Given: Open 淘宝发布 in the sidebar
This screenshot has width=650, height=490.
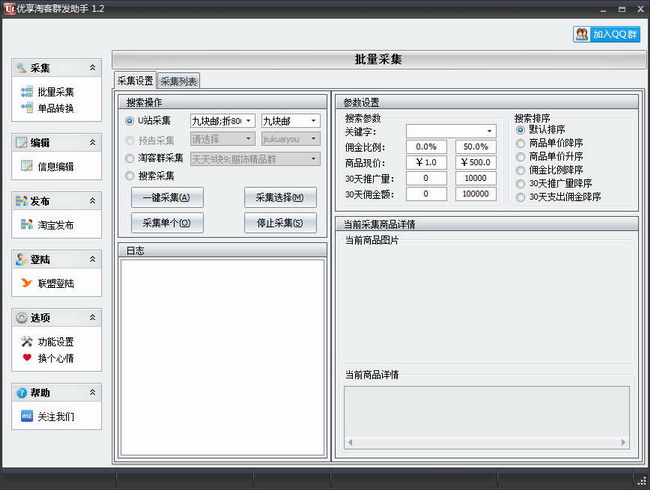Looking at the screenshot, I should tap(56, 225).
